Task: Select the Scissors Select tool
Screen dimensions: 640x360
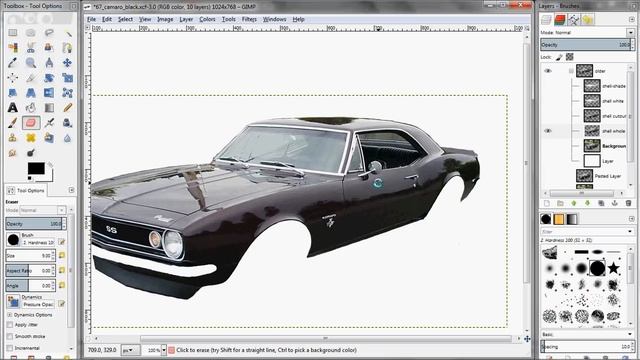Action: 31,48
